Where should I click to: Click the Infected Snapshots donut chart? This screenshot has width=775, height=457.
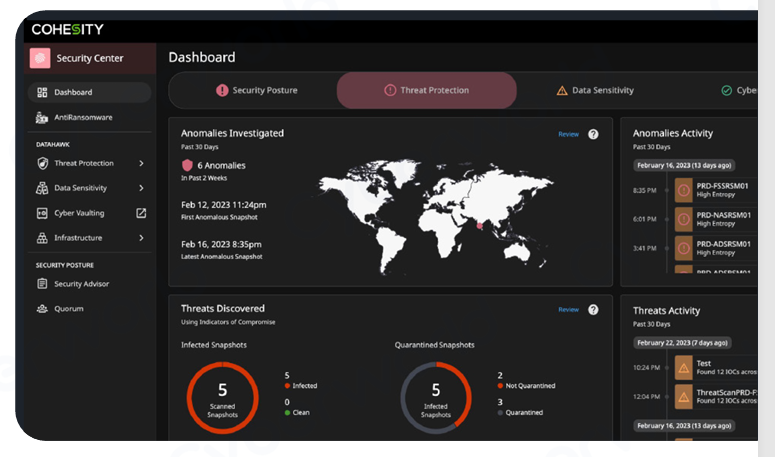point(435,398)
